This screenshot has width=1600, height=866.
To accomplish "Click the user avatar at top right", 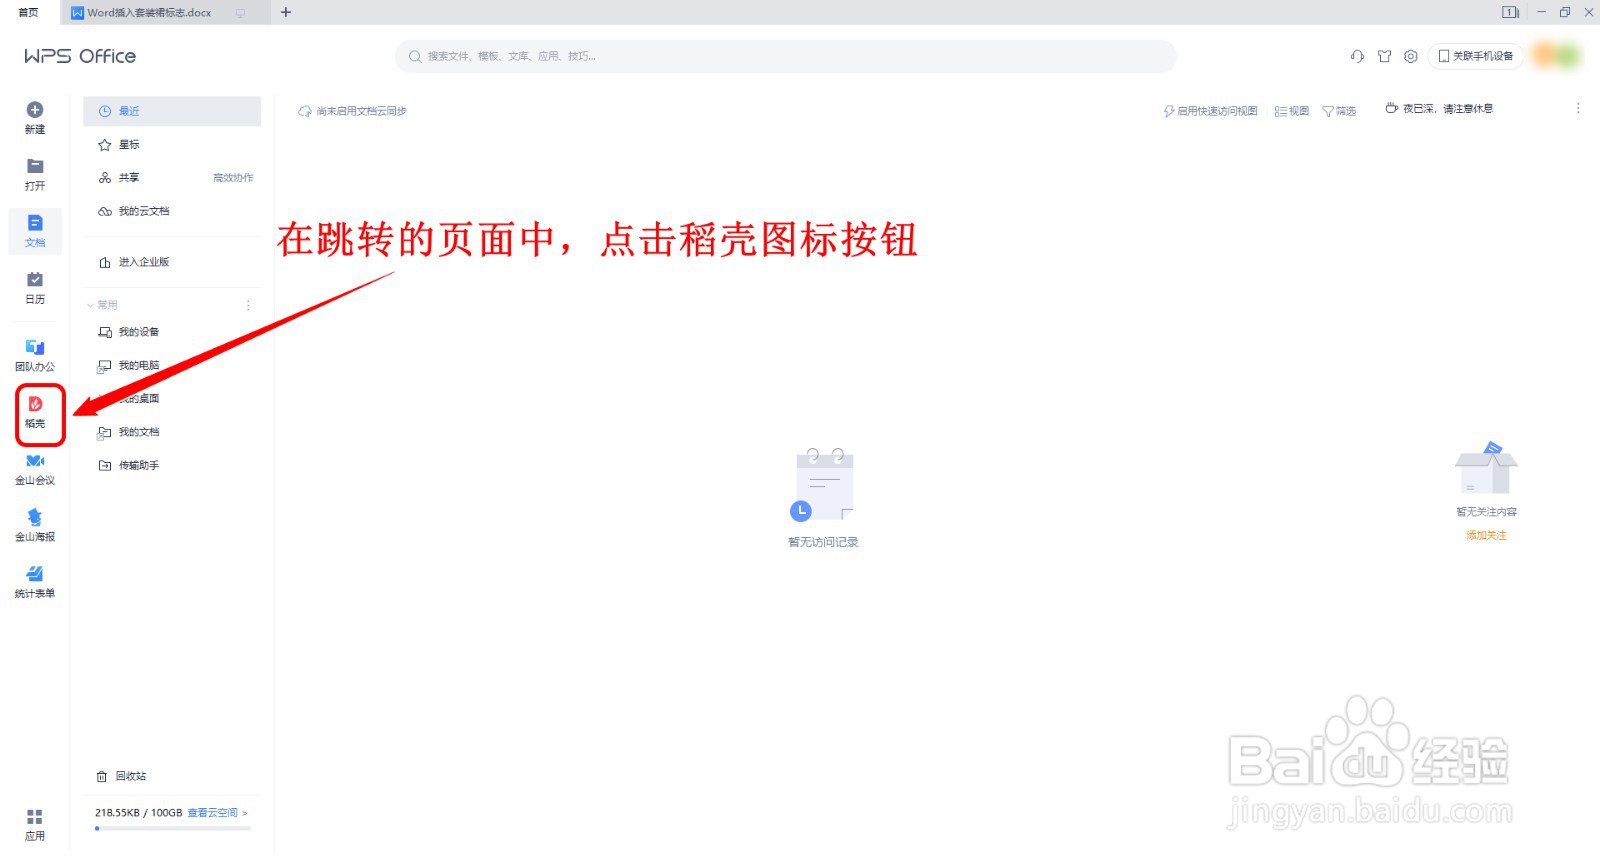I will [1557, 56].
